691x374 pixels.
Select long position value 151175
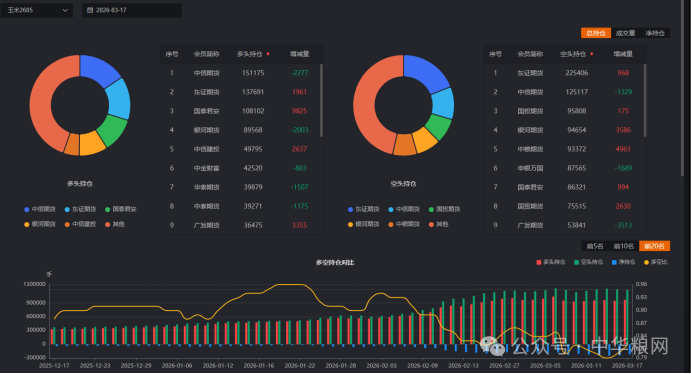(x=253, y=73)
